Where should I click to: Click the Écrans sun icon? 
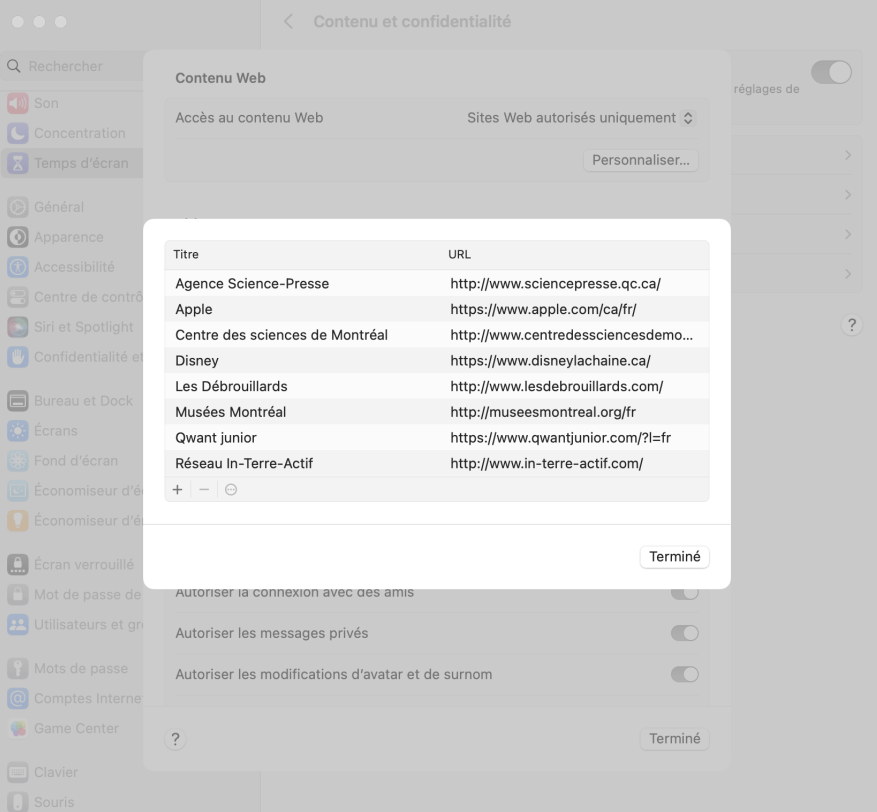[x=18, y=431]
